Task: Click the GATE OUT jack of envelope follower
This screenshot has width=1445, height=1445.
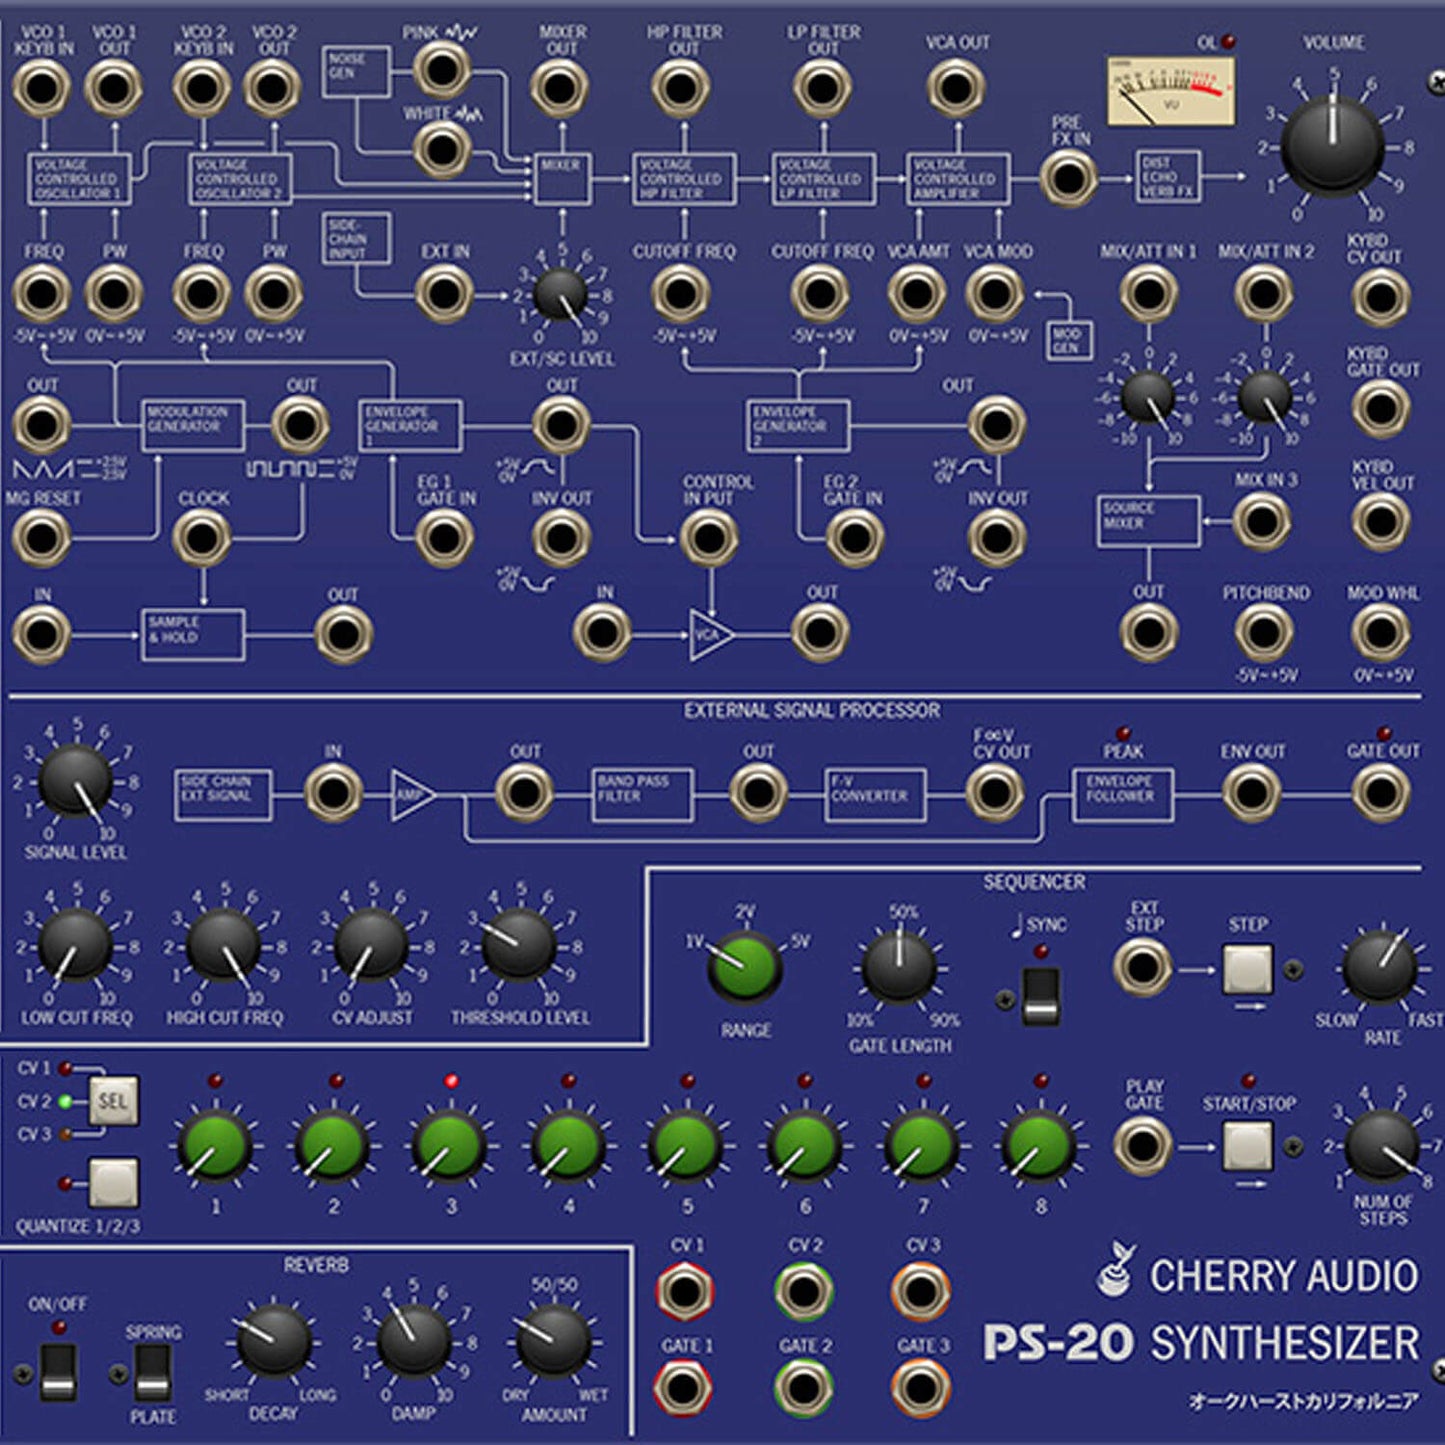Action: pyautogui.click(x=1381, y=793)
